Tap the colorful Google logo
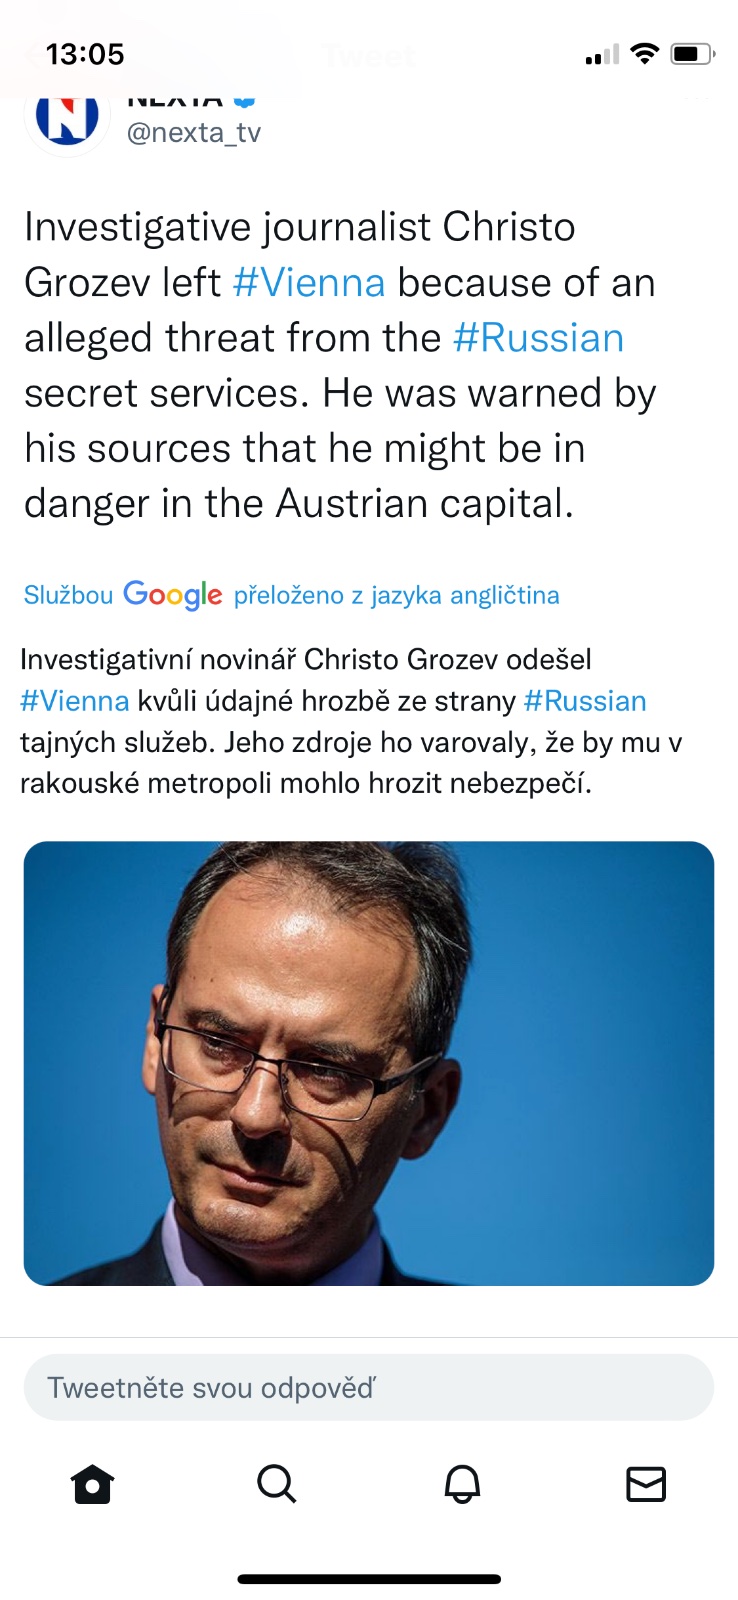The width and height of the screenshot is (738, 1600). (173, 595)
